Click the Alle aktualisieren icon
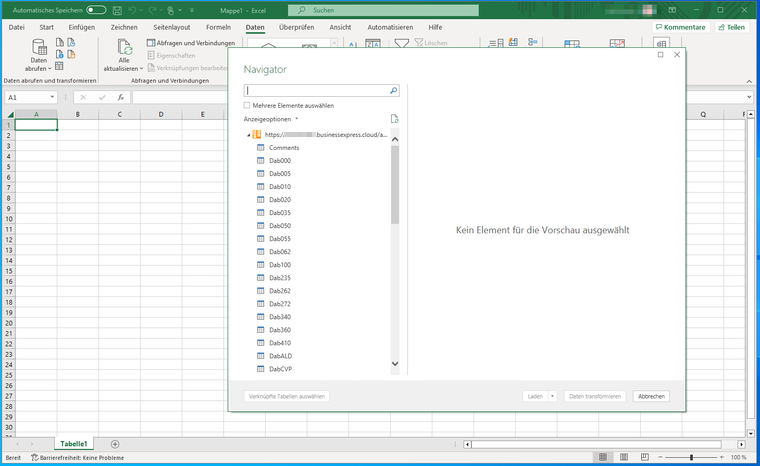Screen dimensions: 760x466 (x=124, y=48)
